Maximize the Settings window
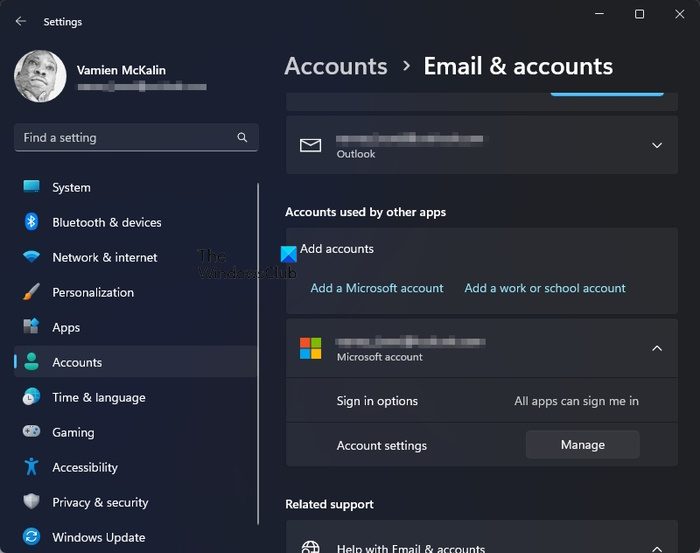Image resolution: width=700 pixels, height=553 pixels. [x=639, y=14]
